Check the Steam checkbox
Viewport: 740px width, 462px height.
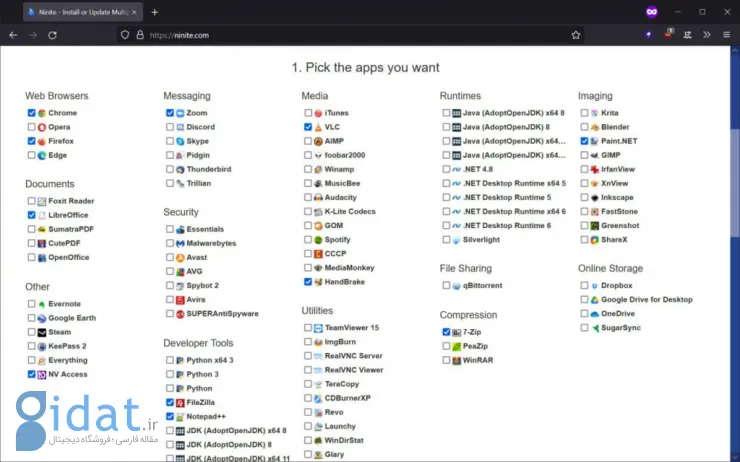[31, 332]
